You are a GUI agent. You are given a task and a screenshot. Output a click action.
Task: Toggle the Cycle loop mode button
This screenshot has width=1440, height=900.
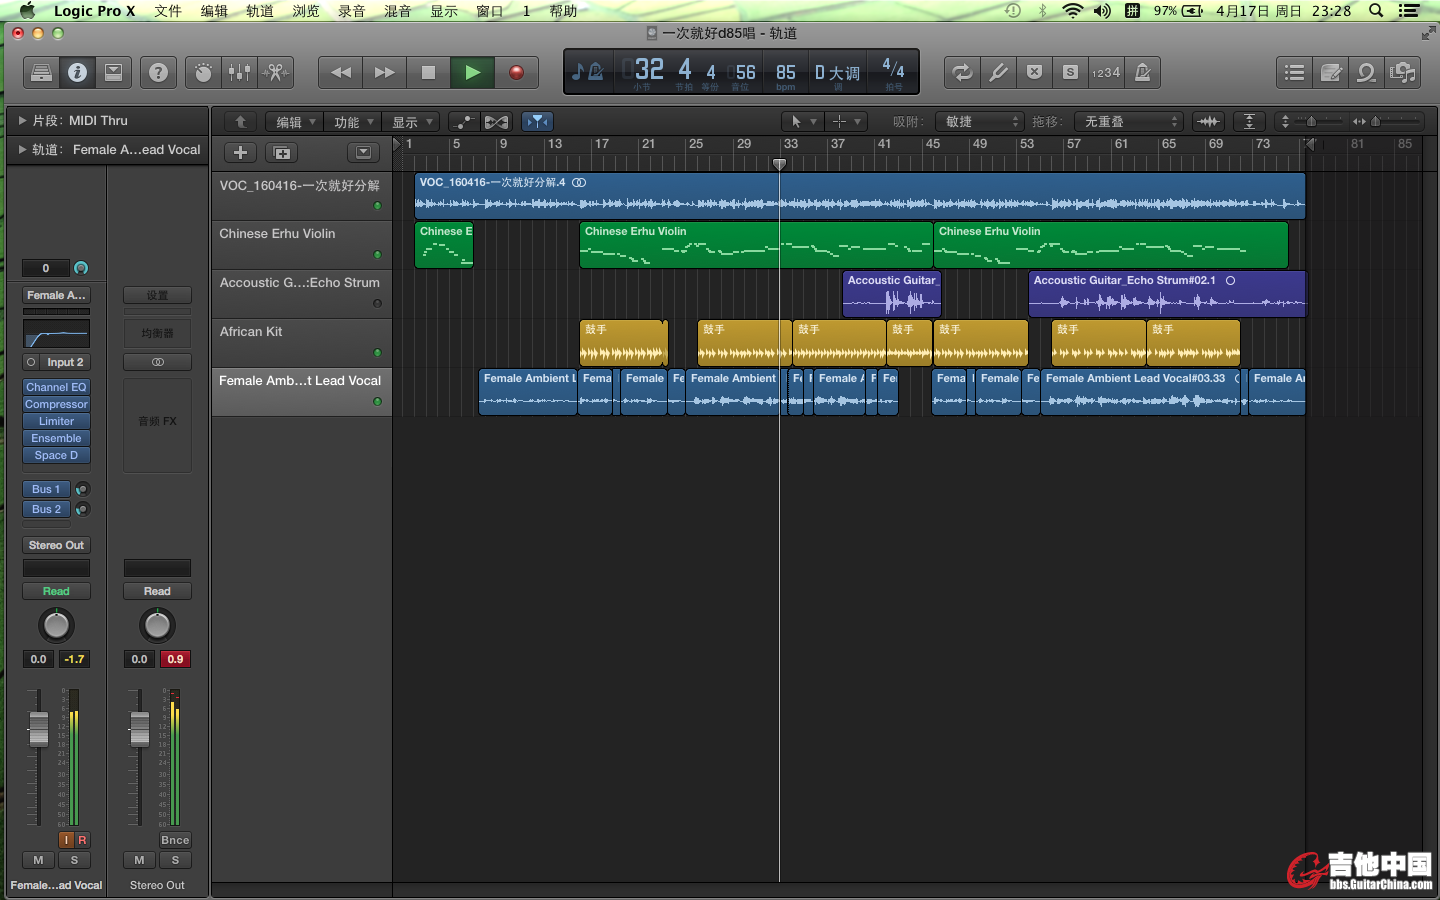click(962, 72)
